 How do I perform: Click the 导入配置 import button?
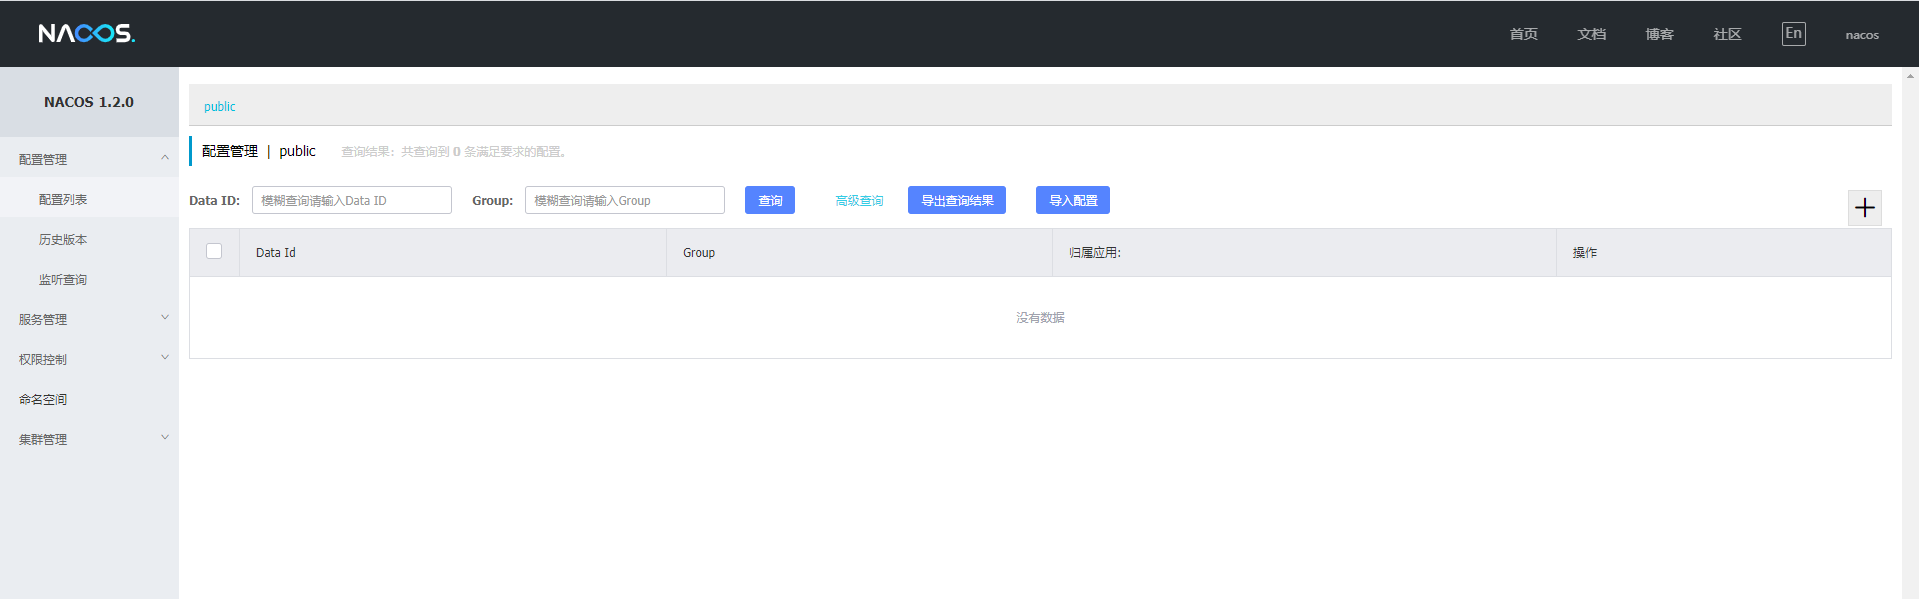point(1073,200)
